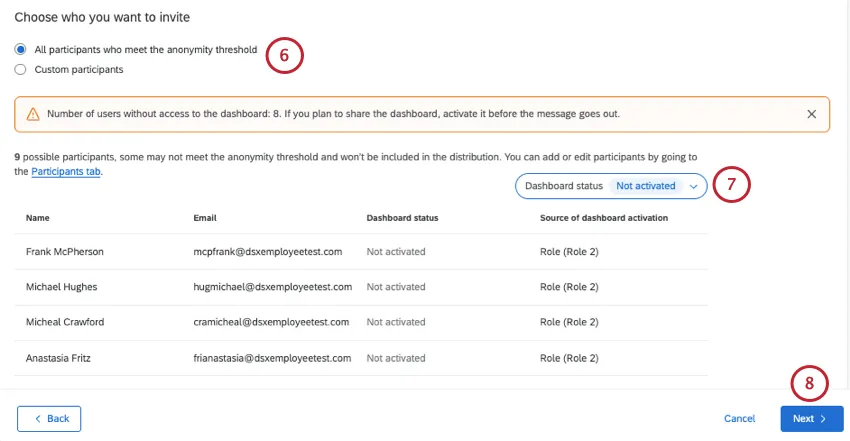Screen dimensions: 850x441
Task: Proceed by clicking Next
Action: 811,419
